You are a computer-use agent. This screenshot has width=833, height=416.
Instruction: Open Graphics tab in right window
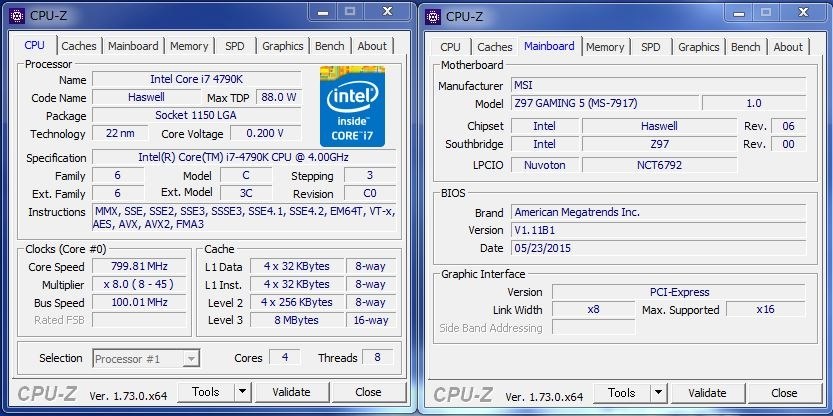[x=699, y=47]
